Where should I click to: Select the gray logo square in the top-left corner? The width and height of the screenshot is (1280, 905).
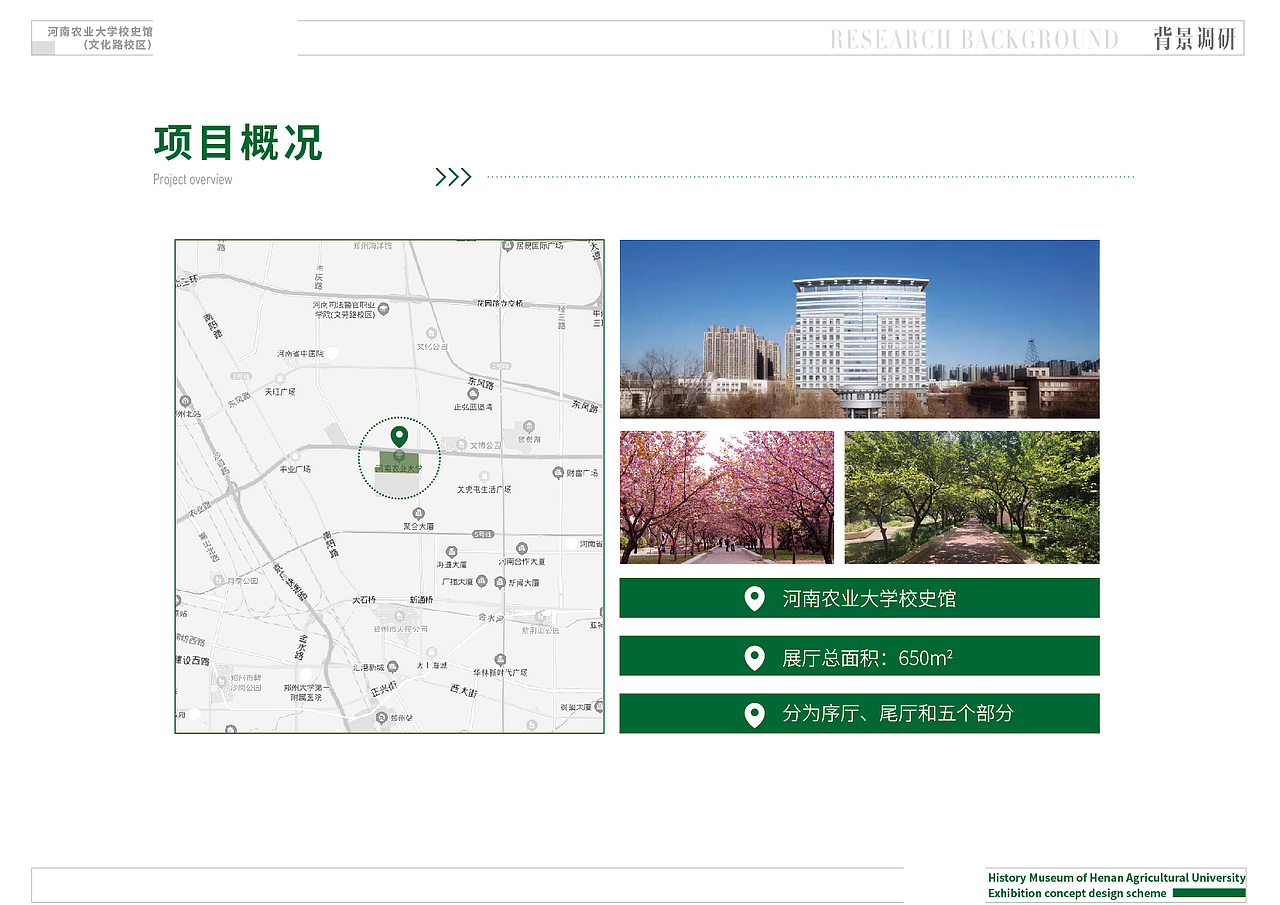click(x=42, y=47)
